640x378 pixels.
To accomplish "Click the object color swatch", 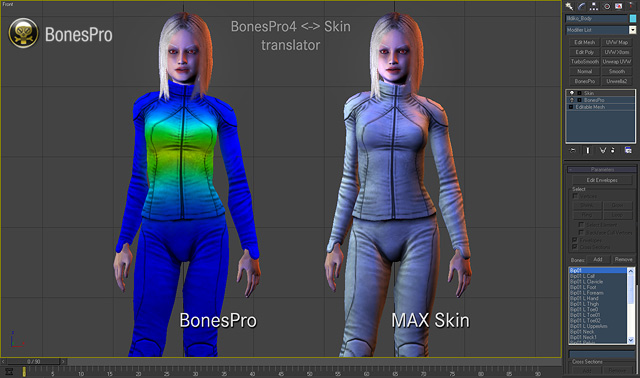I will pyautogui.click(x=633, y=18).
